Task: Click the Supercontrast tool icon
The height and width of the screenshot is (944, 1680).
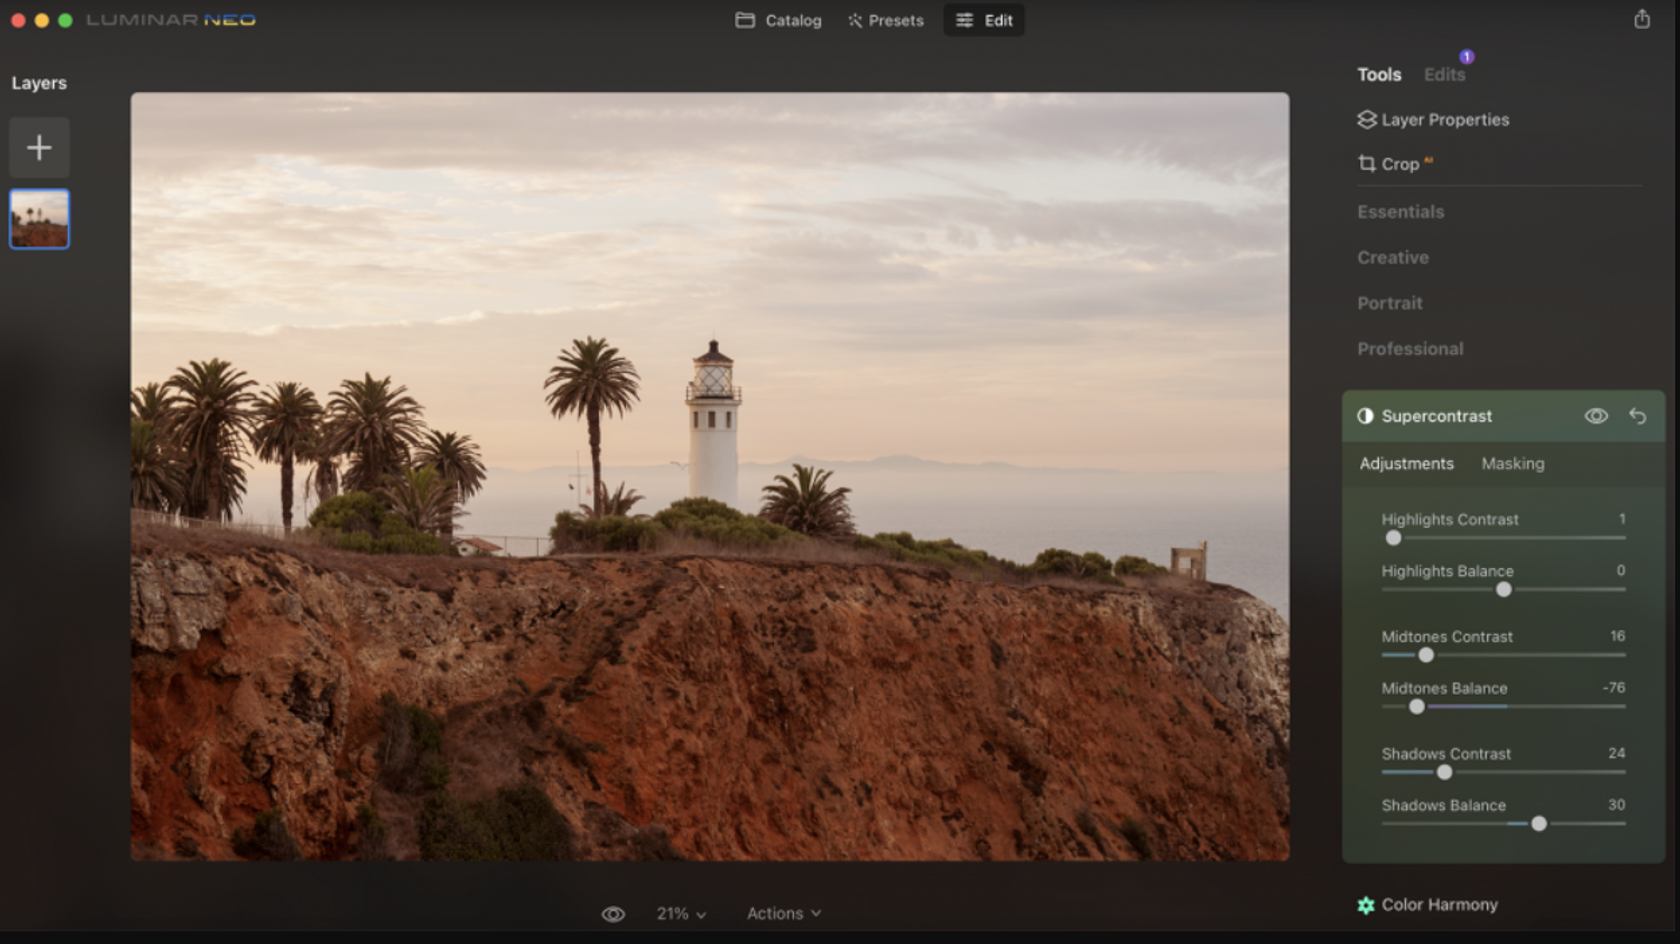Action: point(1366,416)
